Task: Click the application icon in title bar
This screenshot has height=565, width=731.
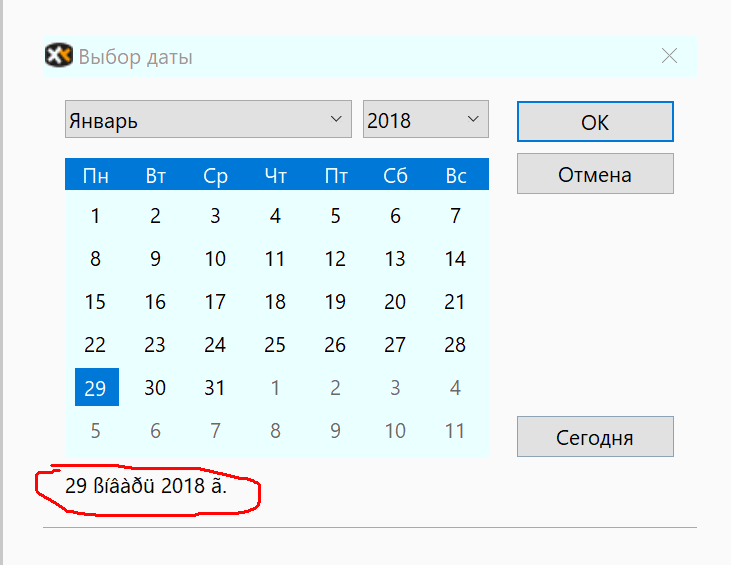Action: click(59, 56)
